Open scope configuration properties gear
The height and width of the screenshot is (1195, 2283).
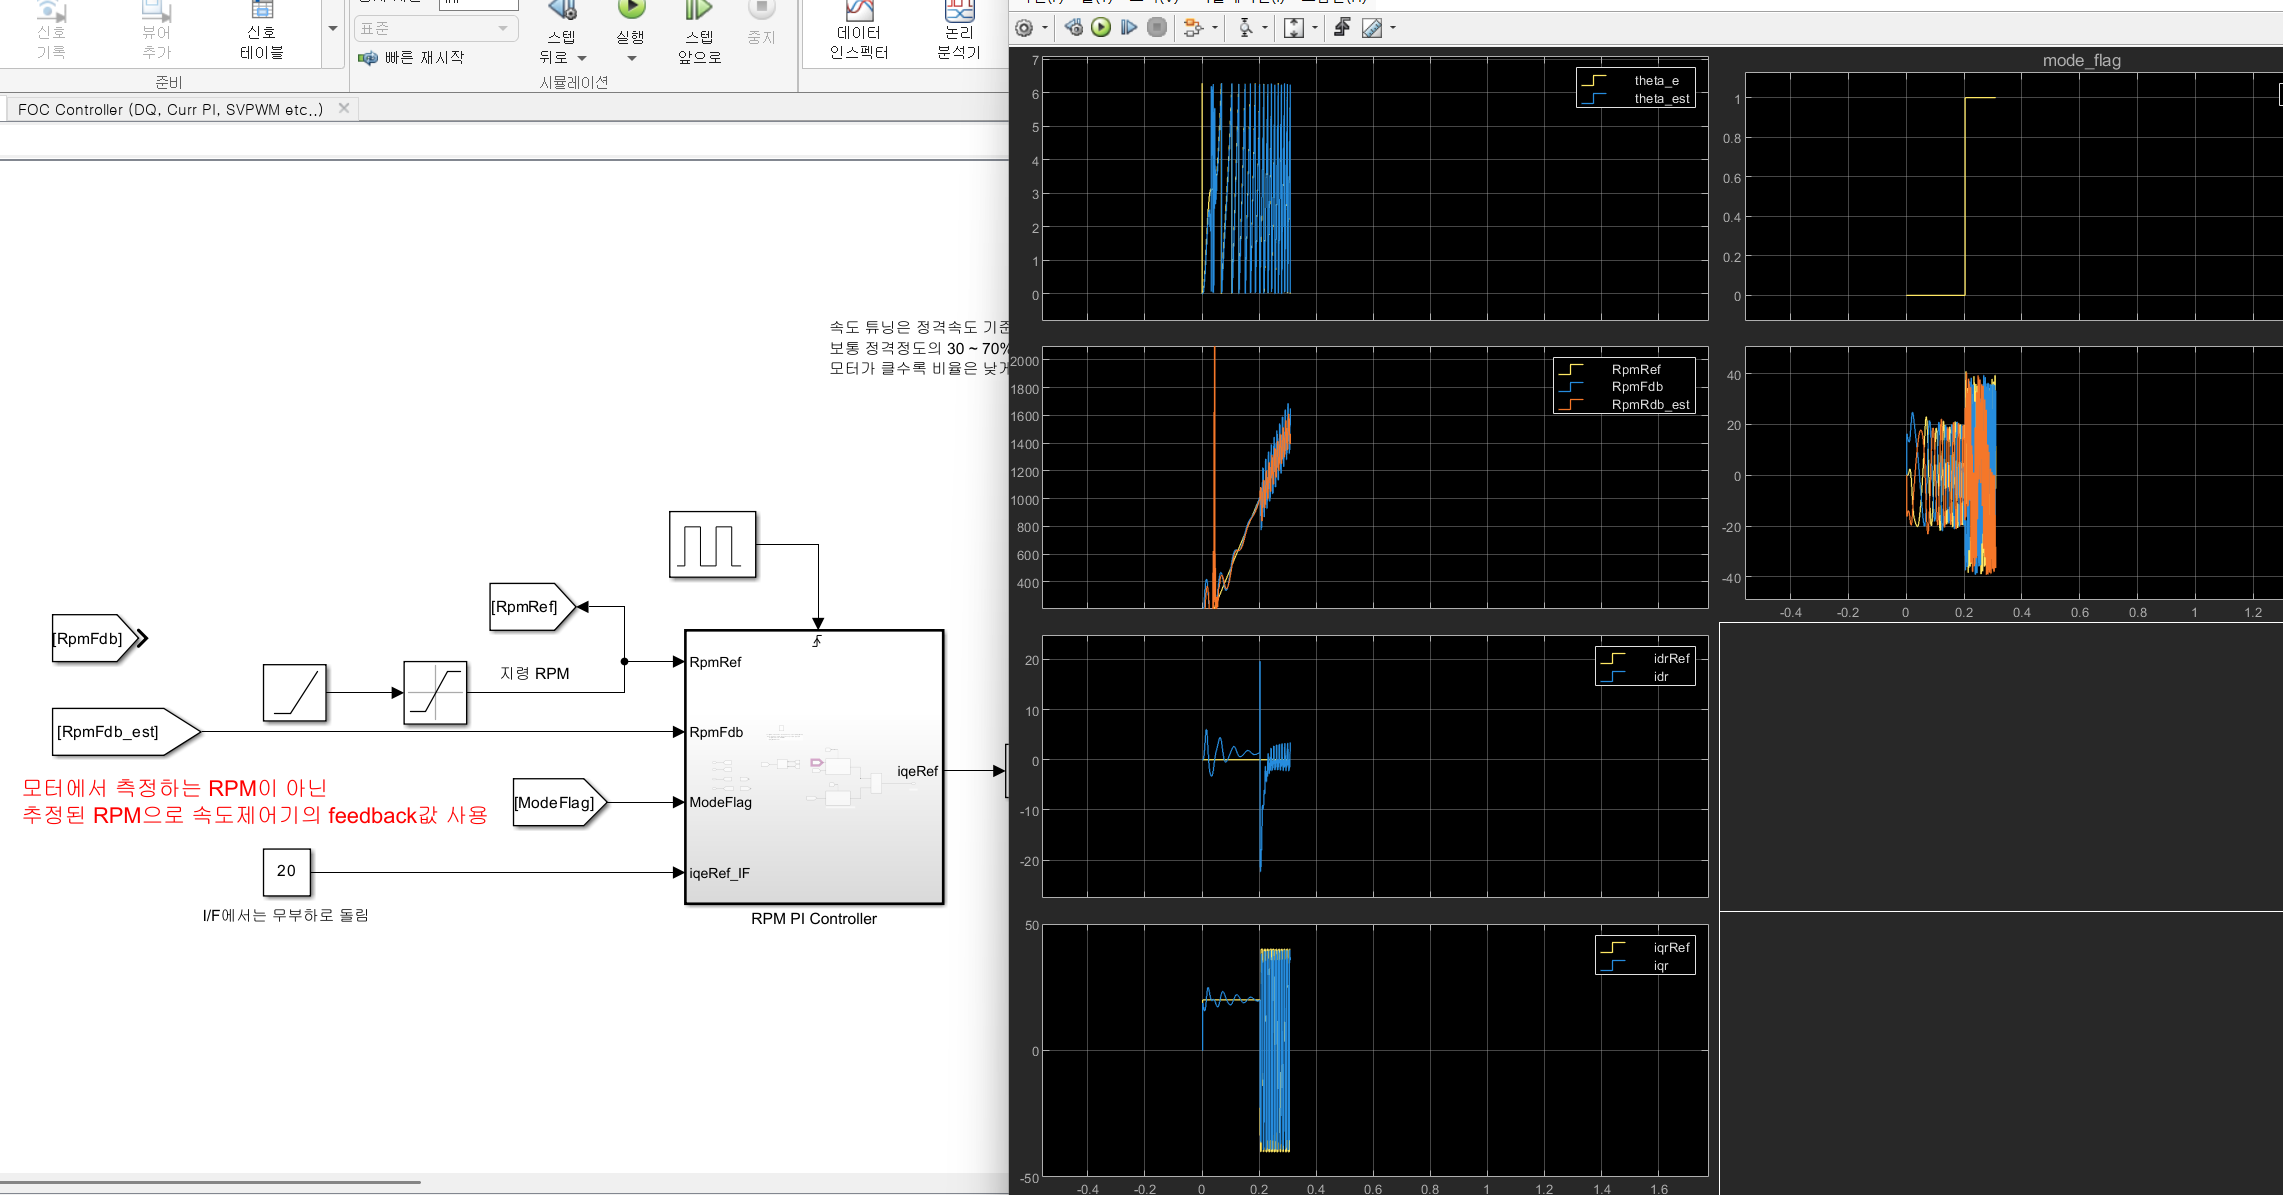click(x=1024, y=28)
